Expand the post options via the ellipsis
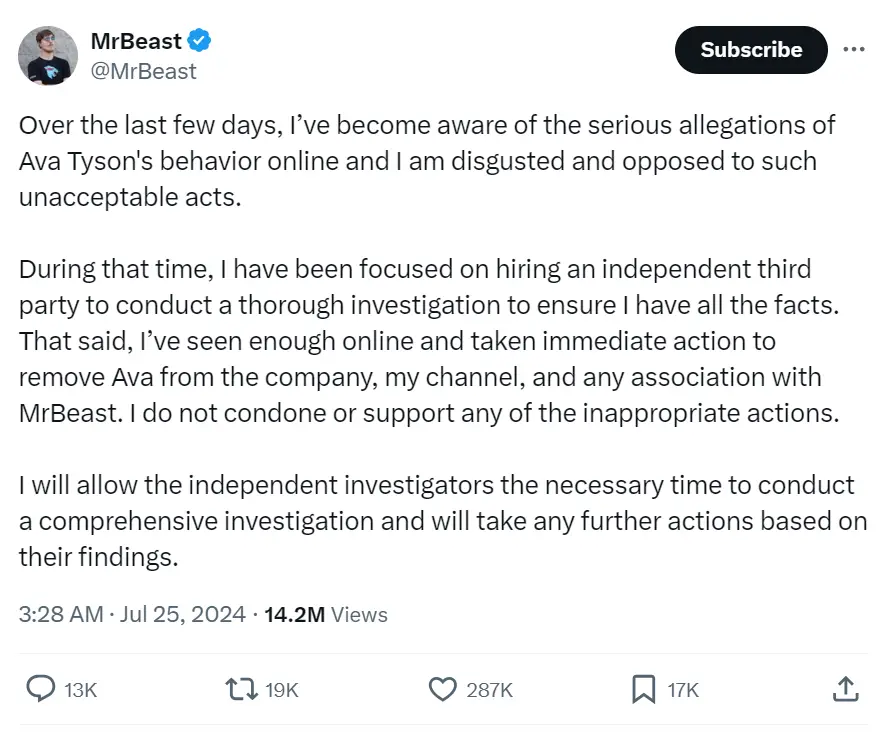The width and height of the screenshot is (885, 734). pos(856,49)
